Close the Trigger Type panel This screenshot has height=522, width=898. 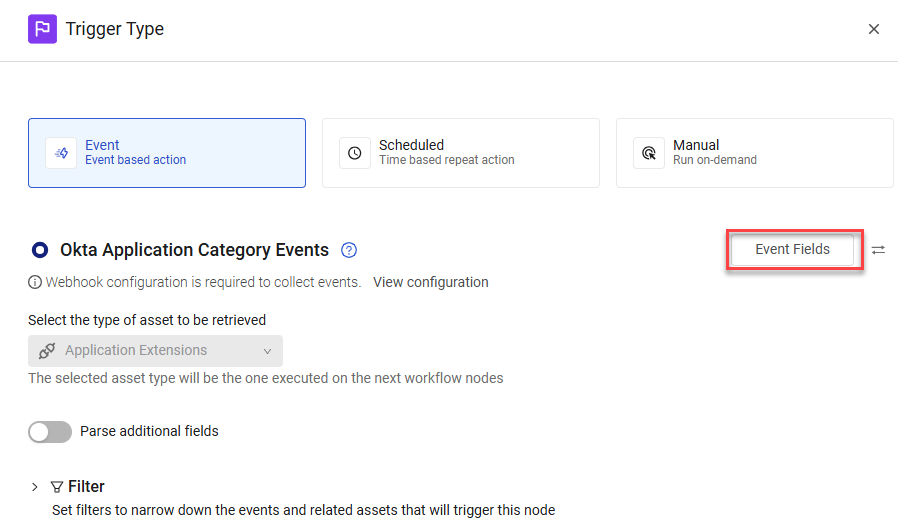pyautogui.click(x=873, y=29)
